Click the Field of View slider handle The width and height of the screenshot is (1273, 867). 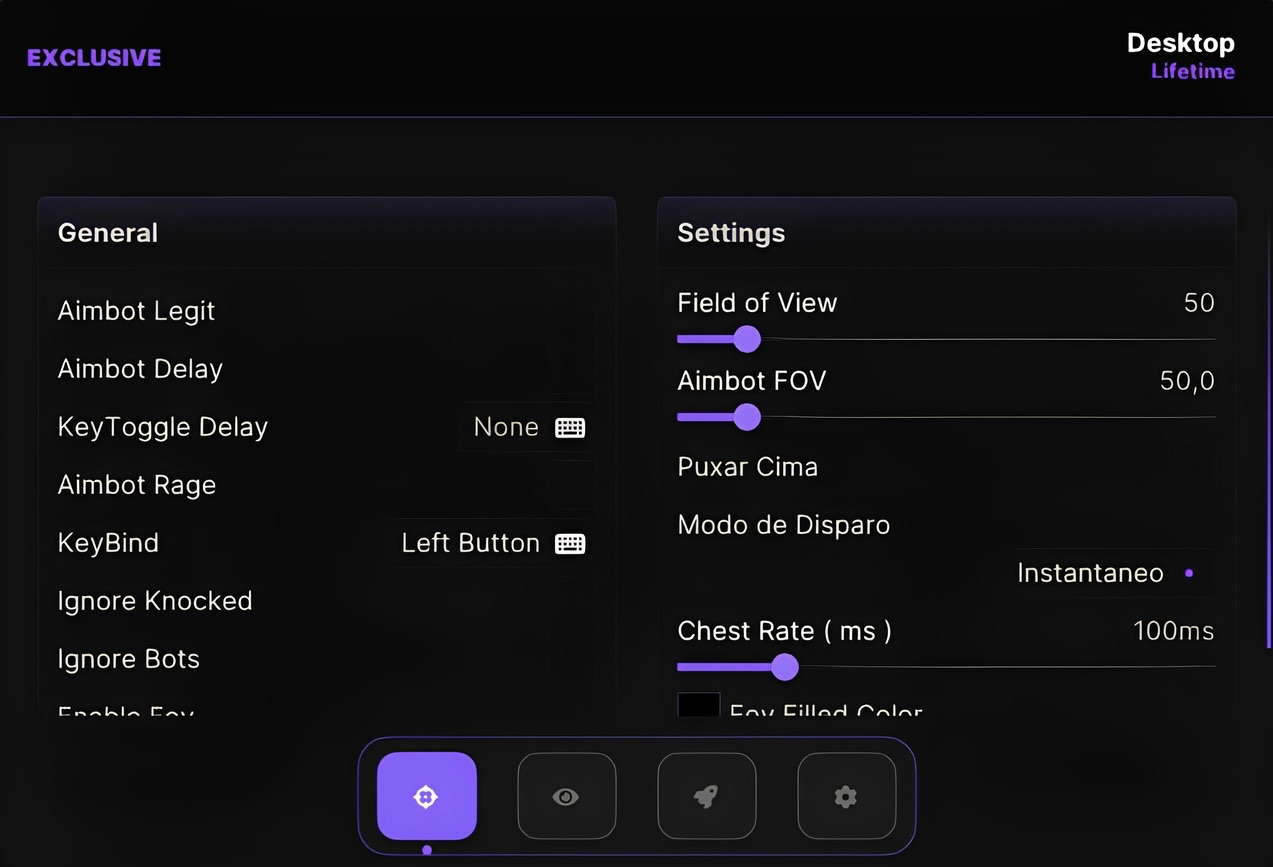coord(747,339)
